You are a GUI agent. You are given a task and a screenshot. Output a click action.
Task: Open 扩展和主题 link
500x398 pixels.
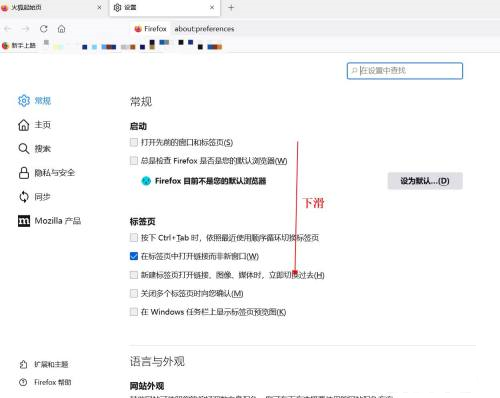click(x=44, y=364)
